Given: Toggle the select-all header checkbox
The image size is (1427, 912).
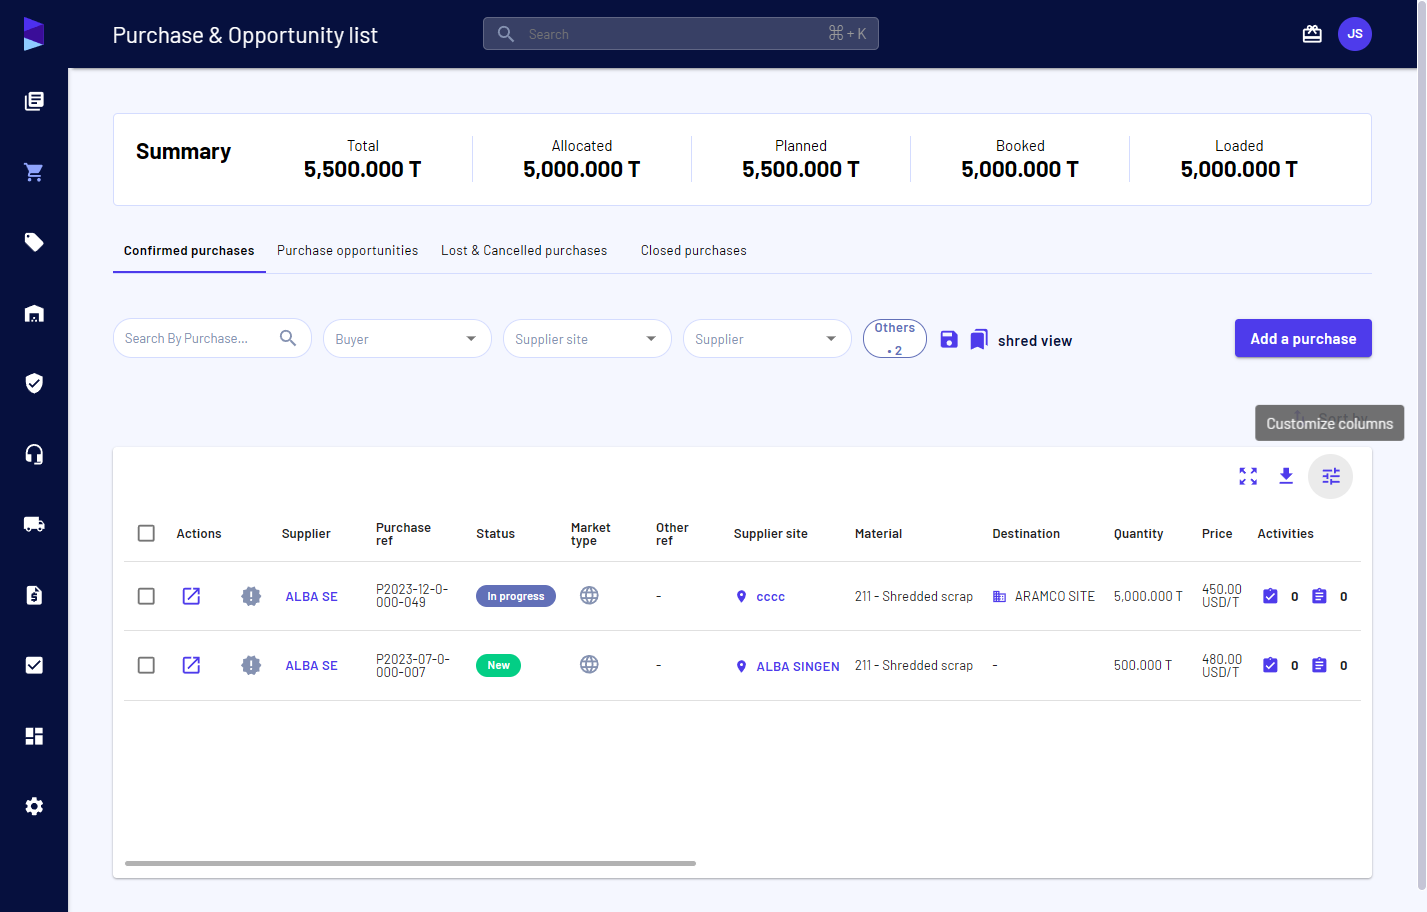Looking at the screenshot, I should tap(146, 533).
